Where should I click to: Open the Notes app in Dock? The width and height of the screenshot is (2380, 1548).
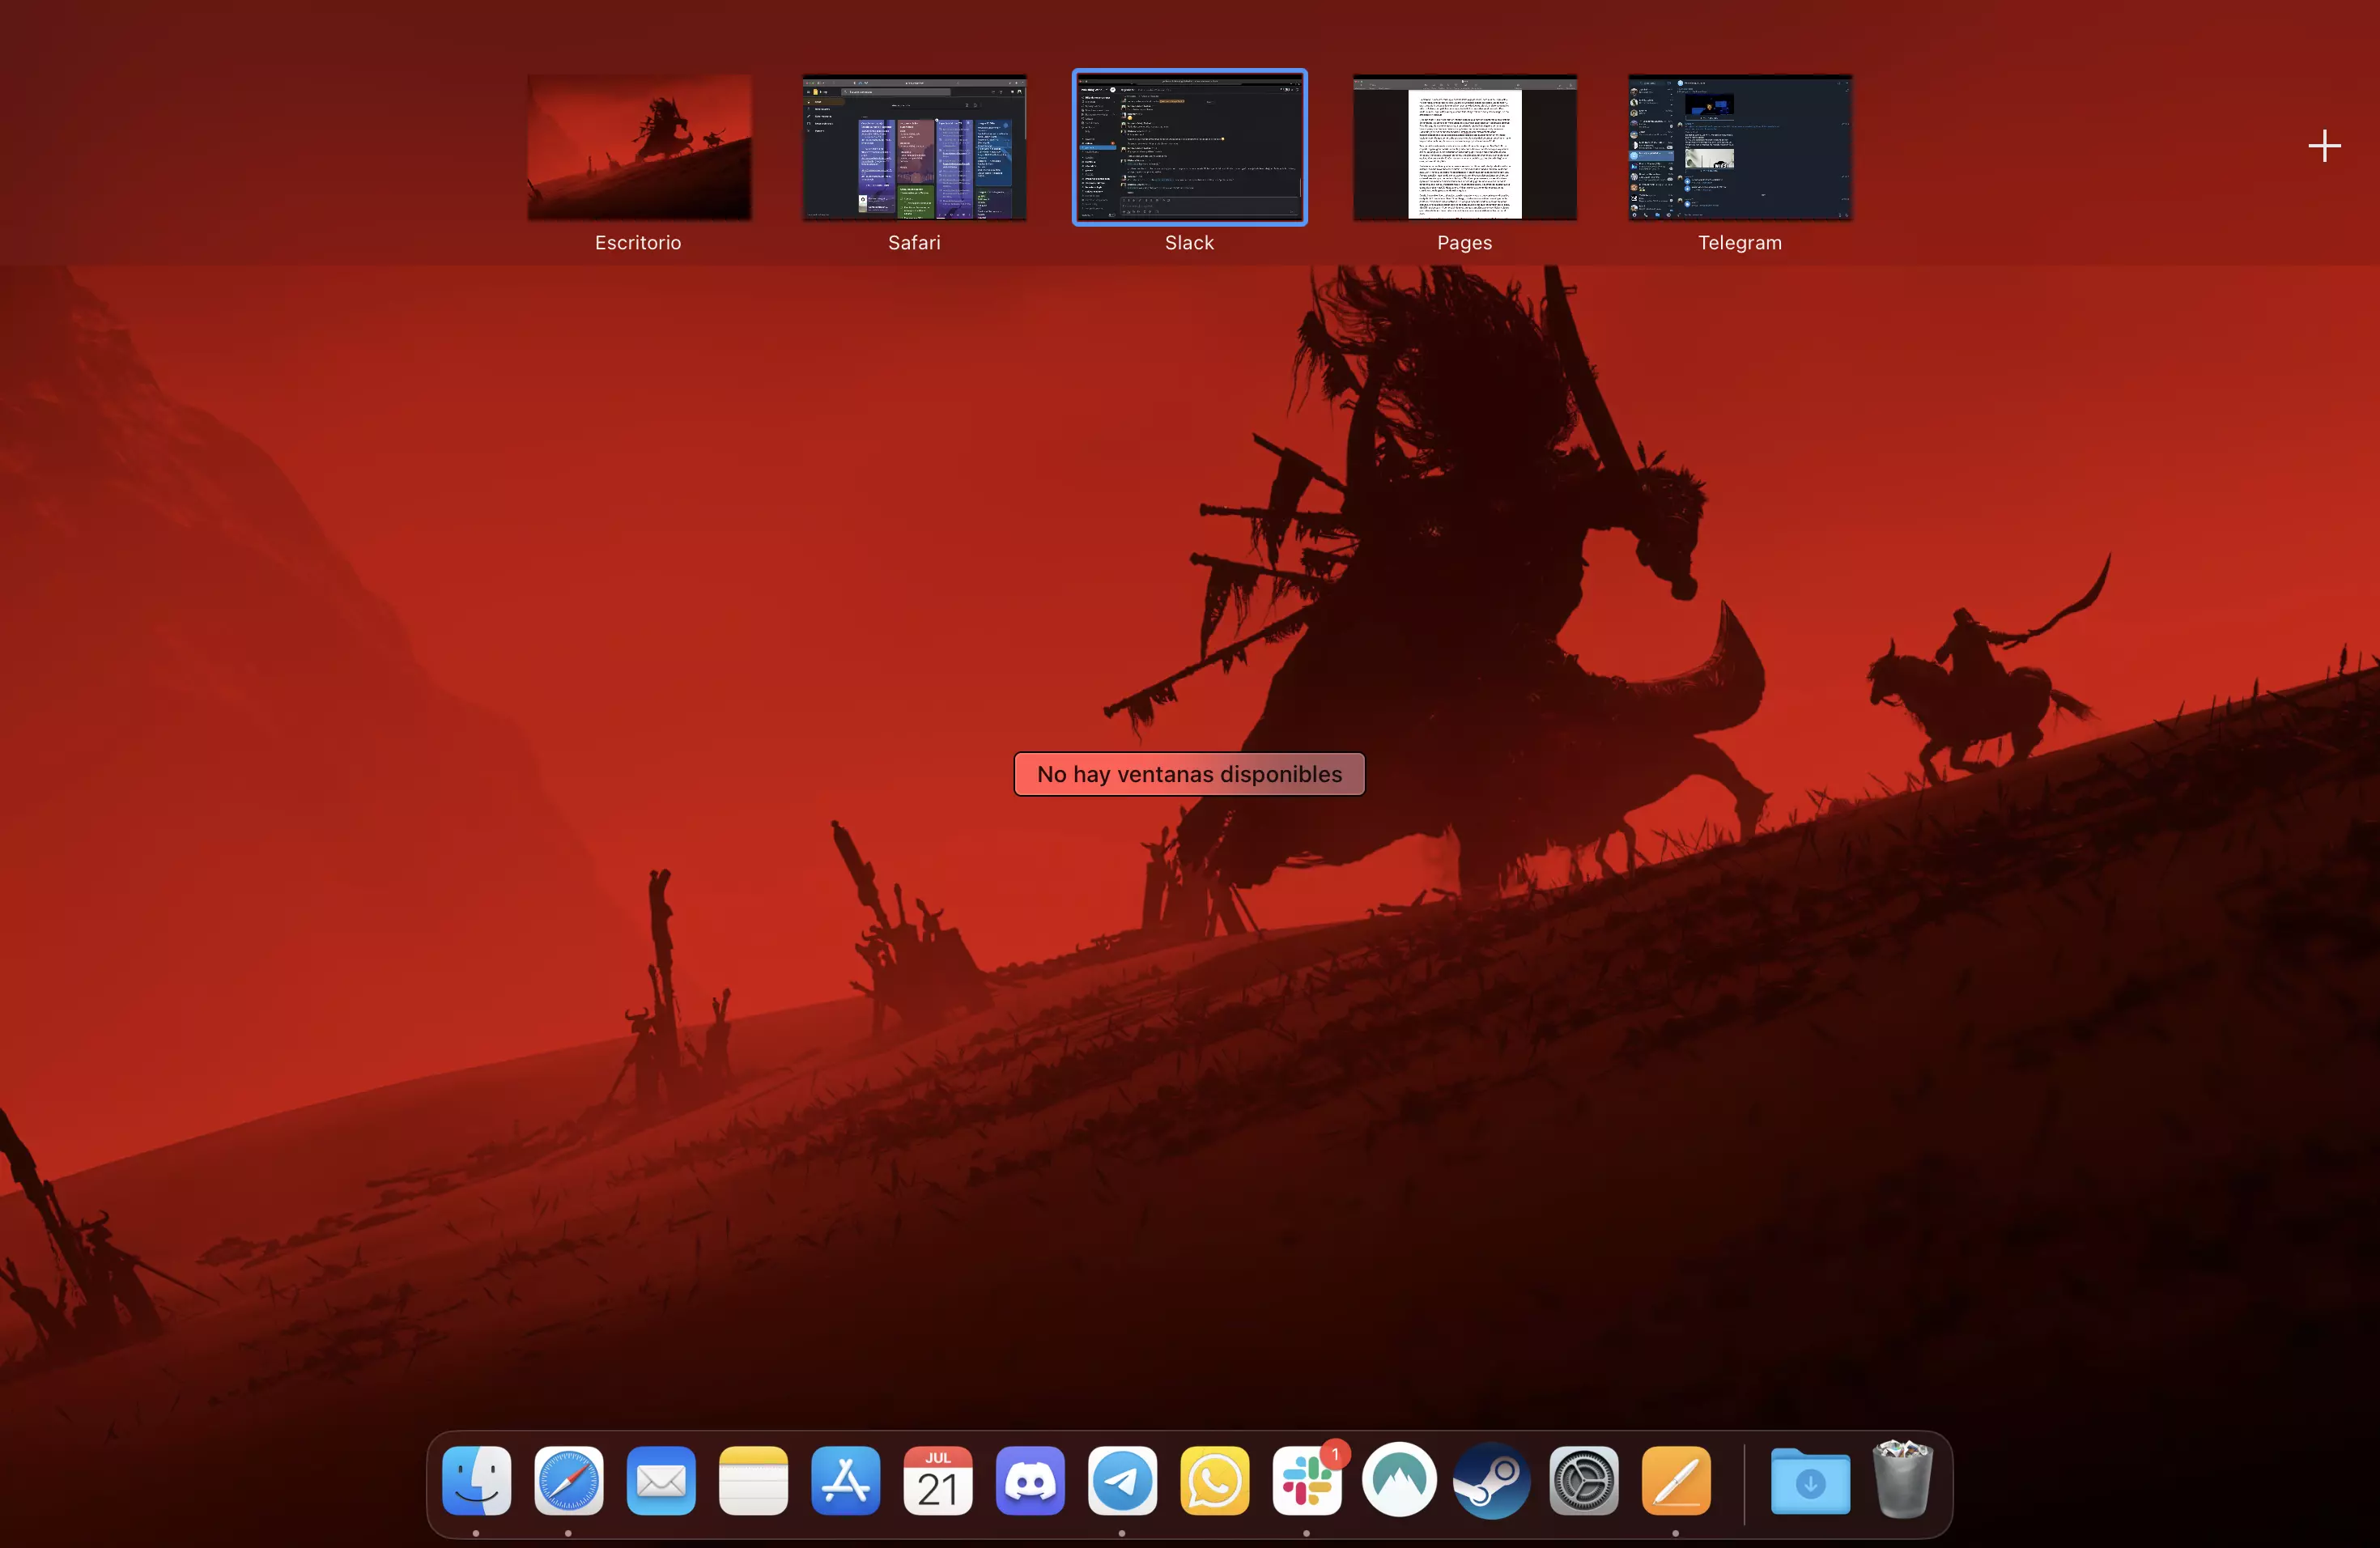click(753, 1480)
